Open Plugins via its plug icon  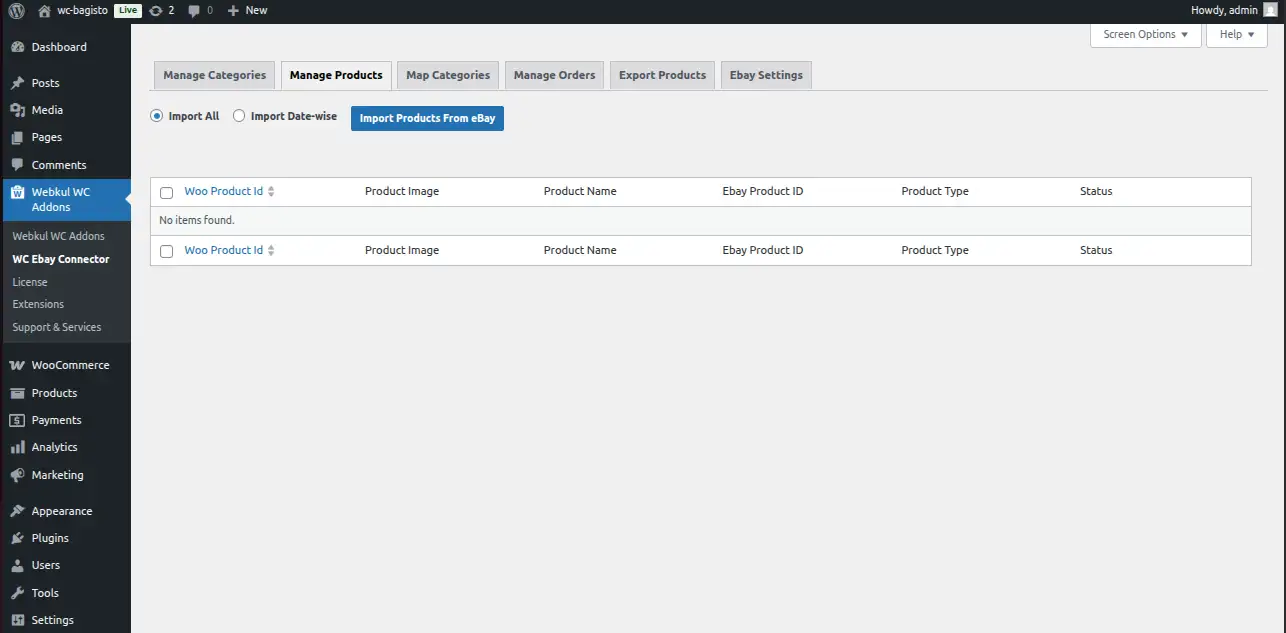[18, 537]
